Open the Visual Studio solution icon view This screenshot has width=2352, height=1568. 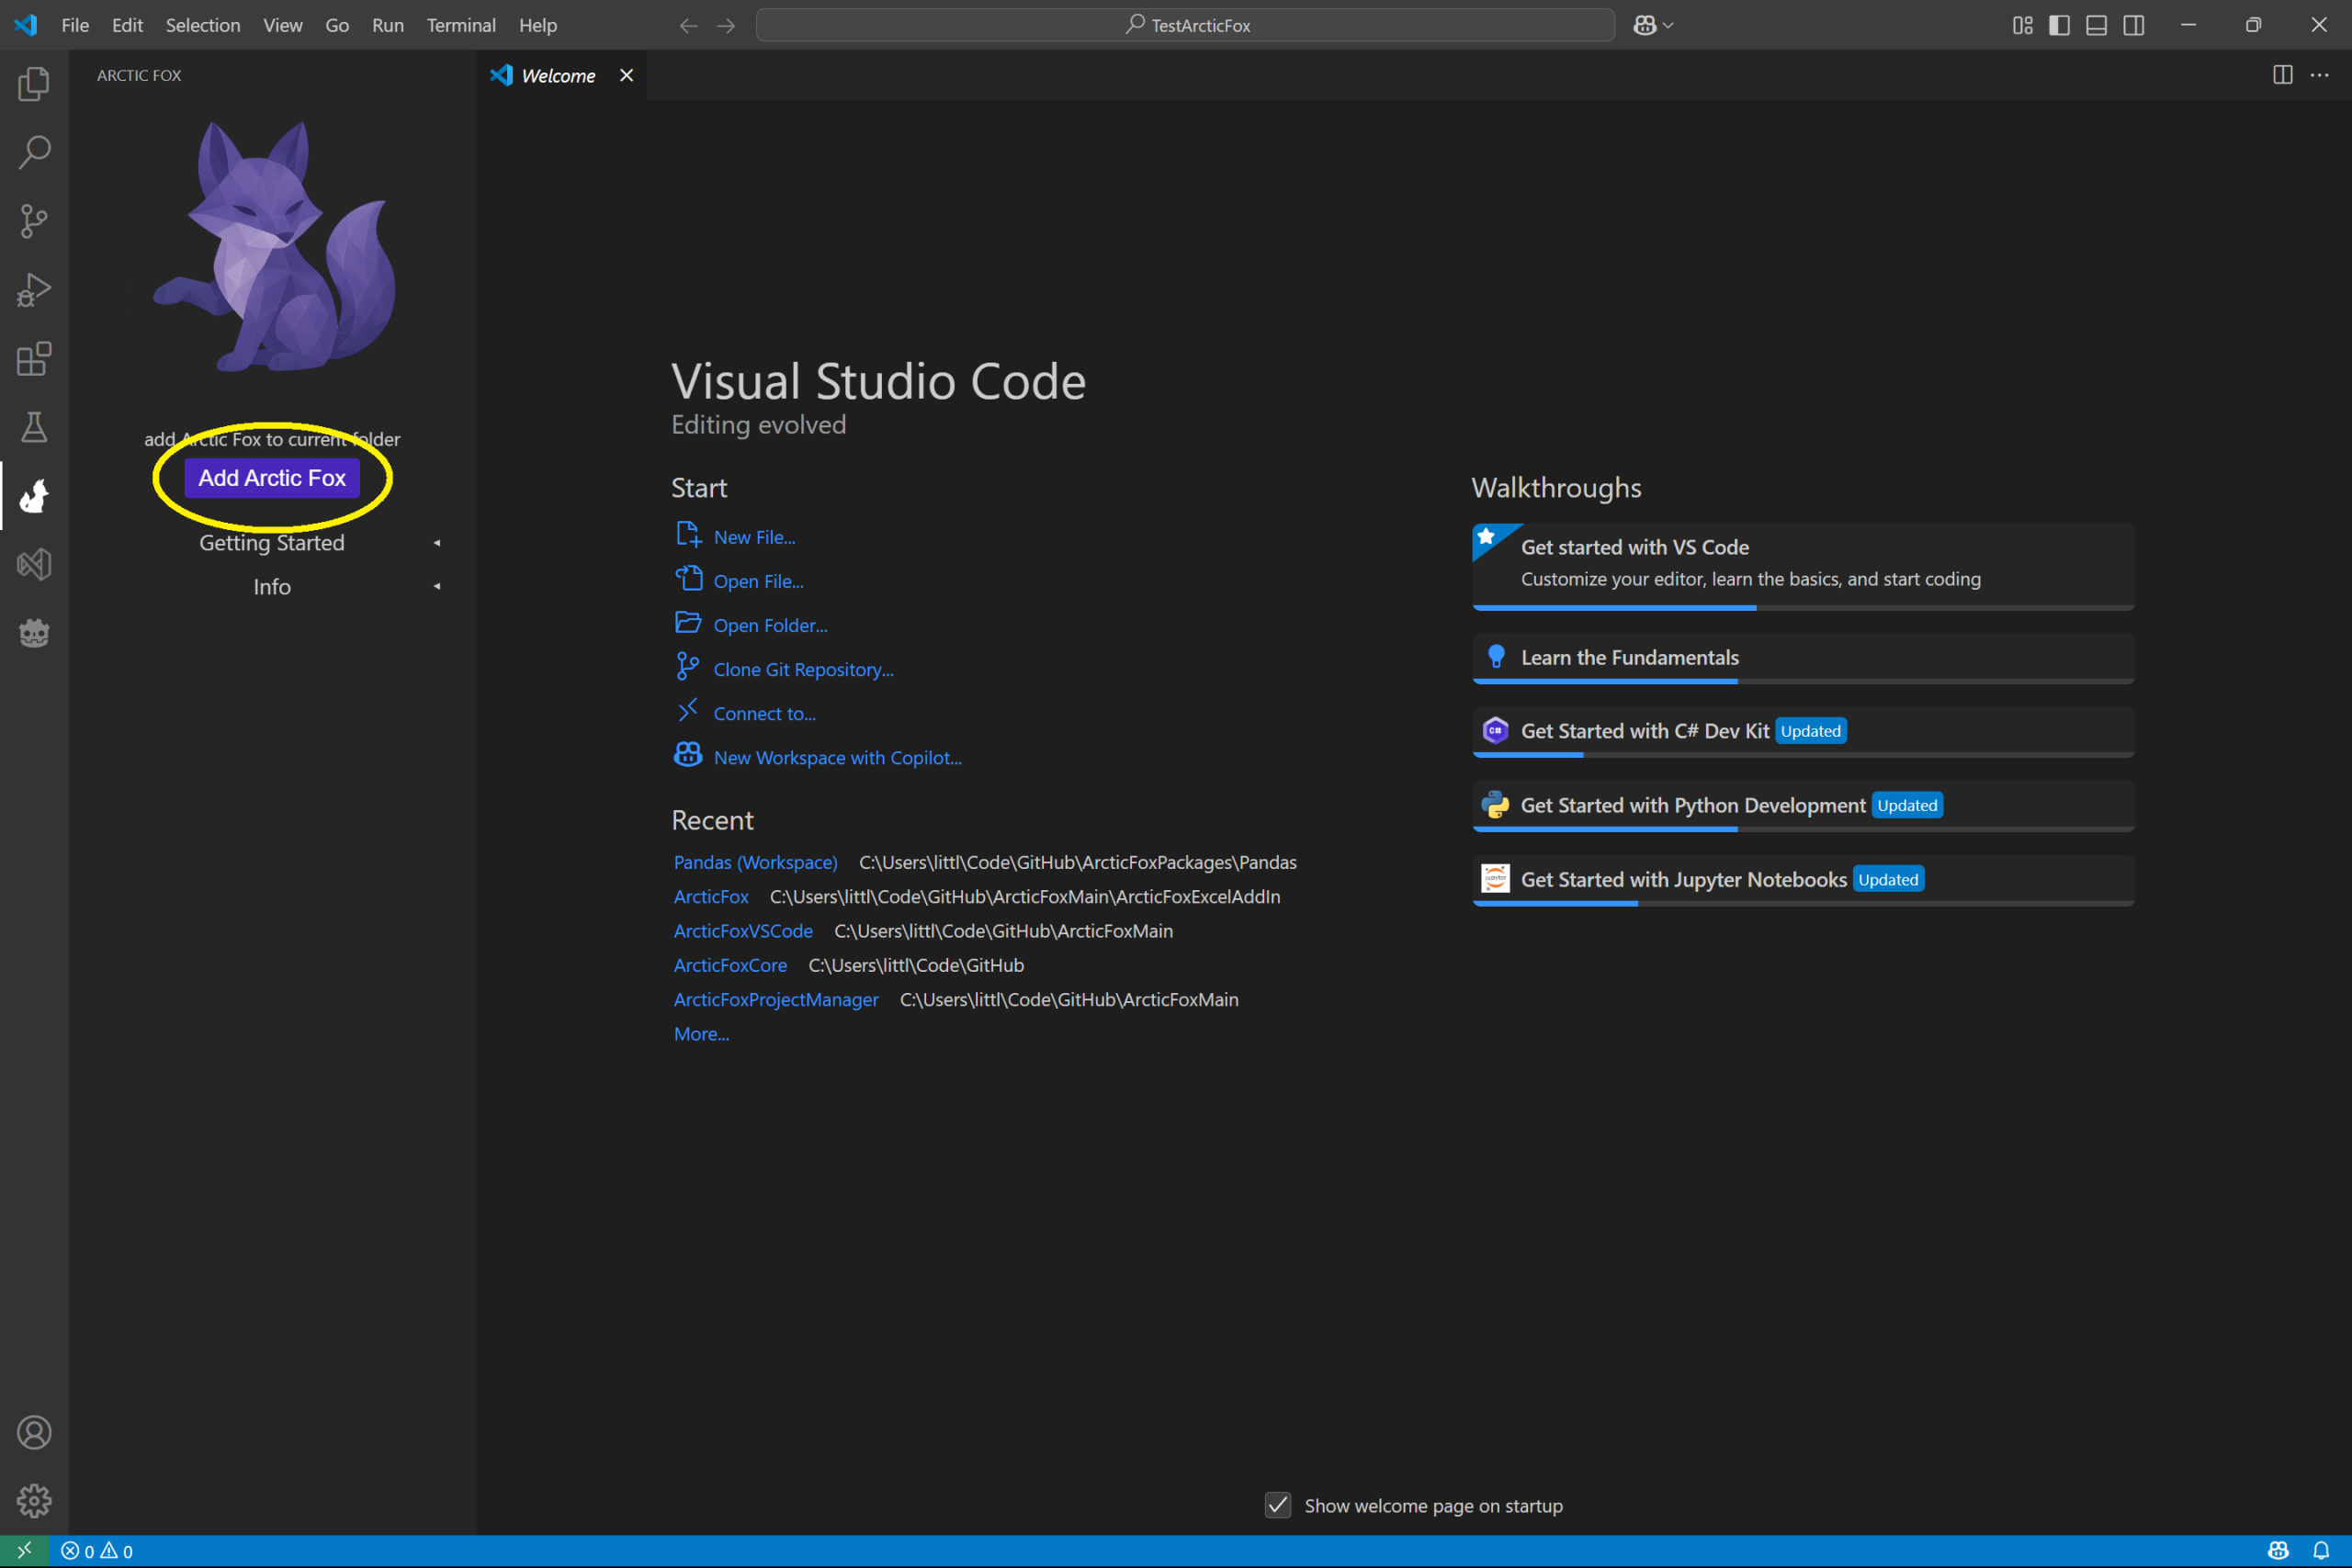(x=34, y=564)
